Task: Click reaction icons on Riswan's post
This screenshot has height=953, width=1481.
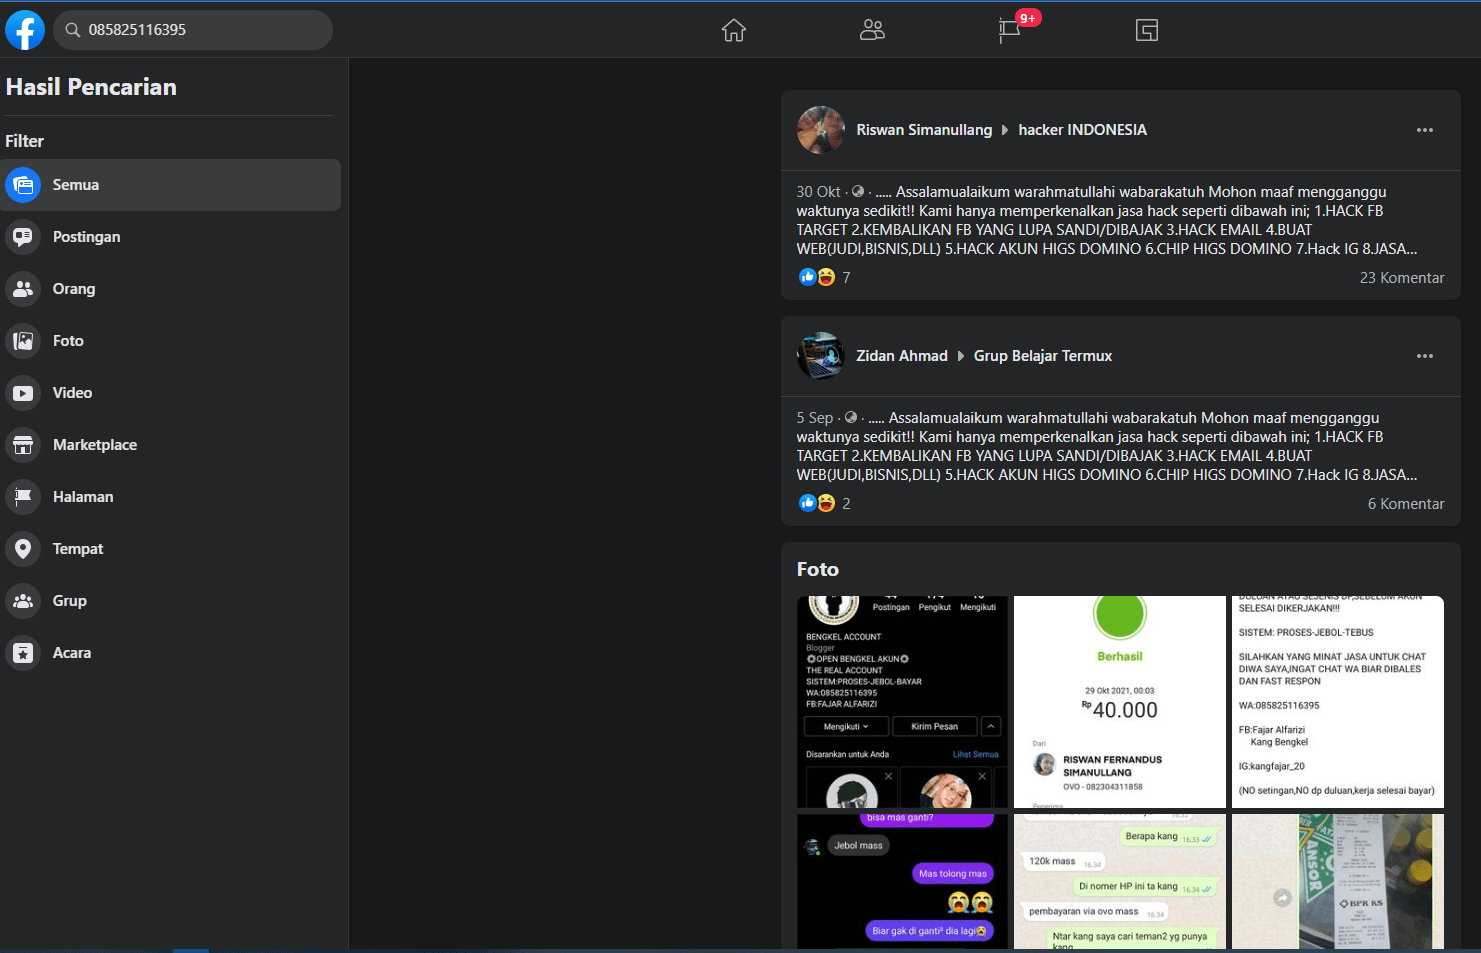Action: (817, 277)
